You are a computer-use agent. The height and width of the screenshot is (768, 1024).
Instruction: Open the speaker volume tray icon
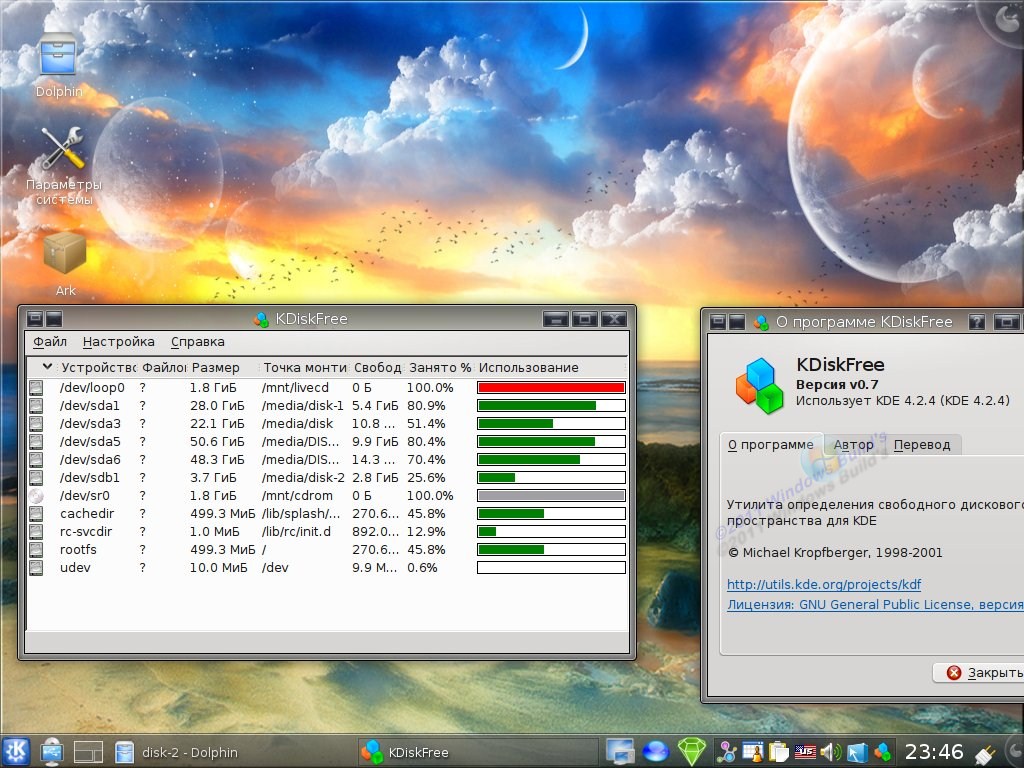coord(830,752)
